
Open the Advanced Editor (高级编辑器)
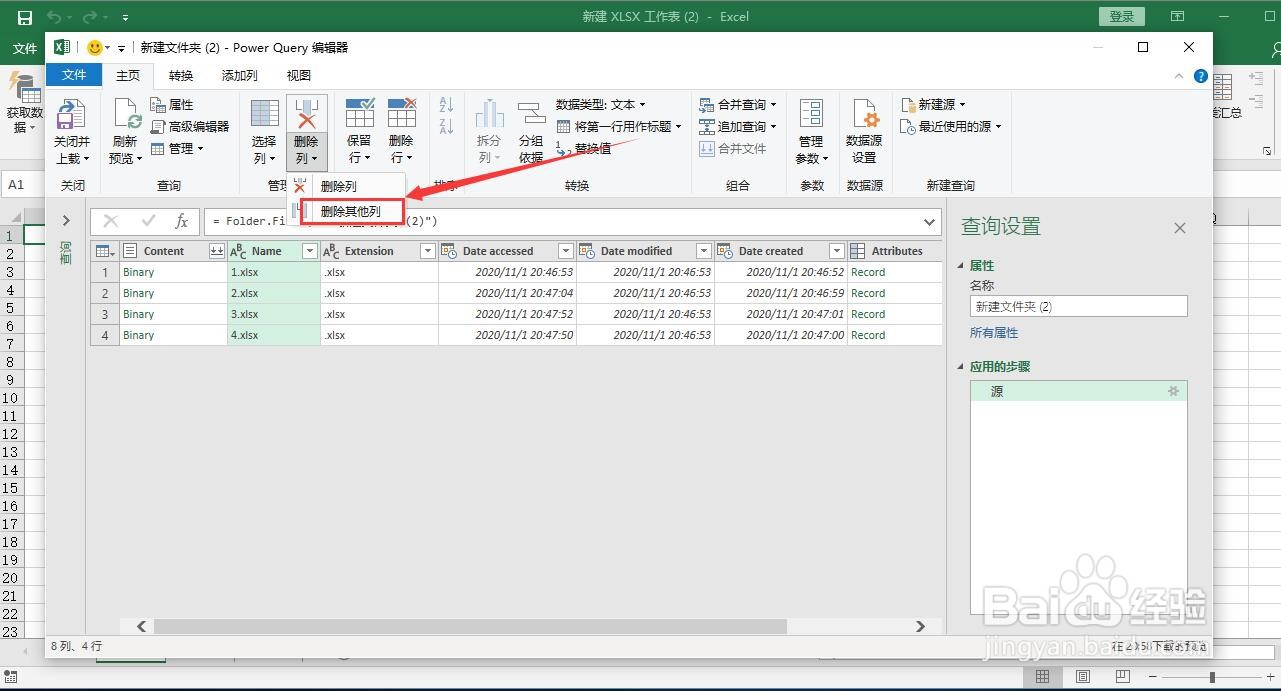point(190,126)
